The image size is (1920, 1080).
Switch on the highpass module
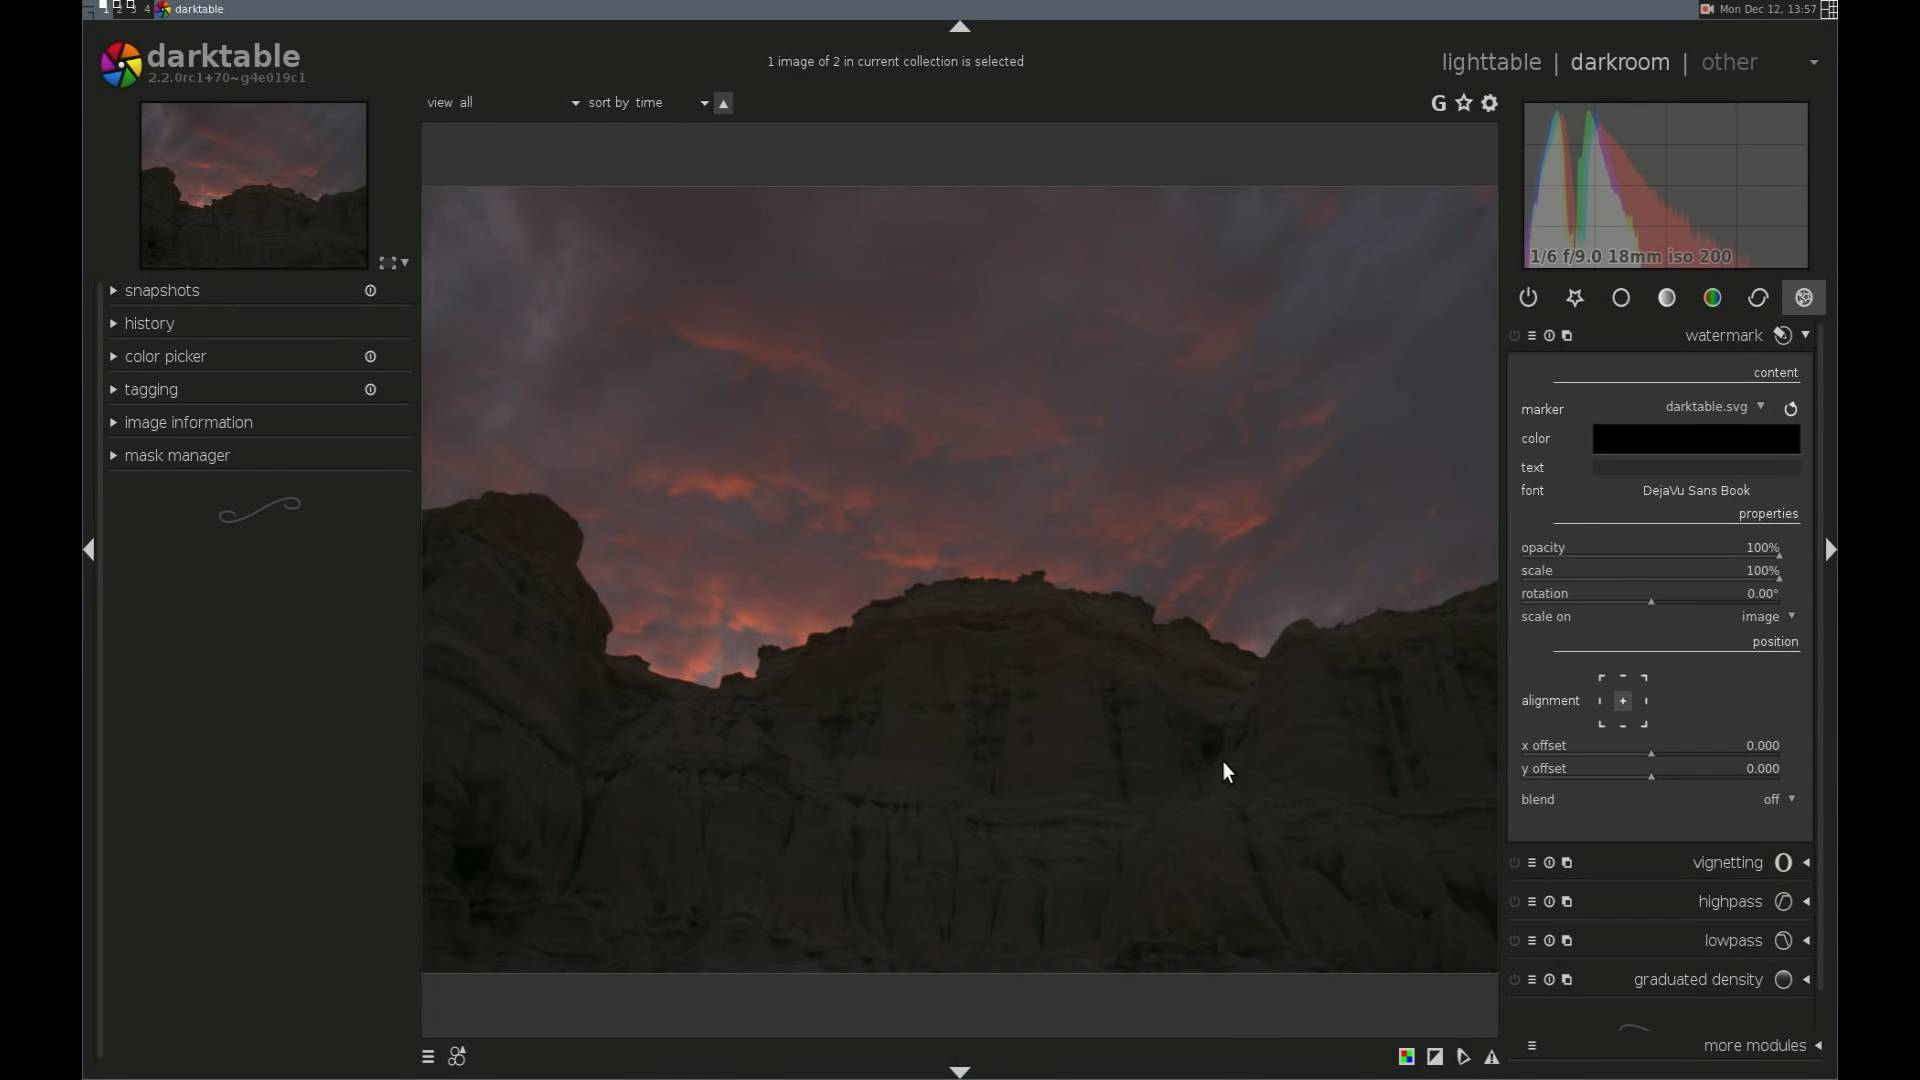tap(1514, 902)
